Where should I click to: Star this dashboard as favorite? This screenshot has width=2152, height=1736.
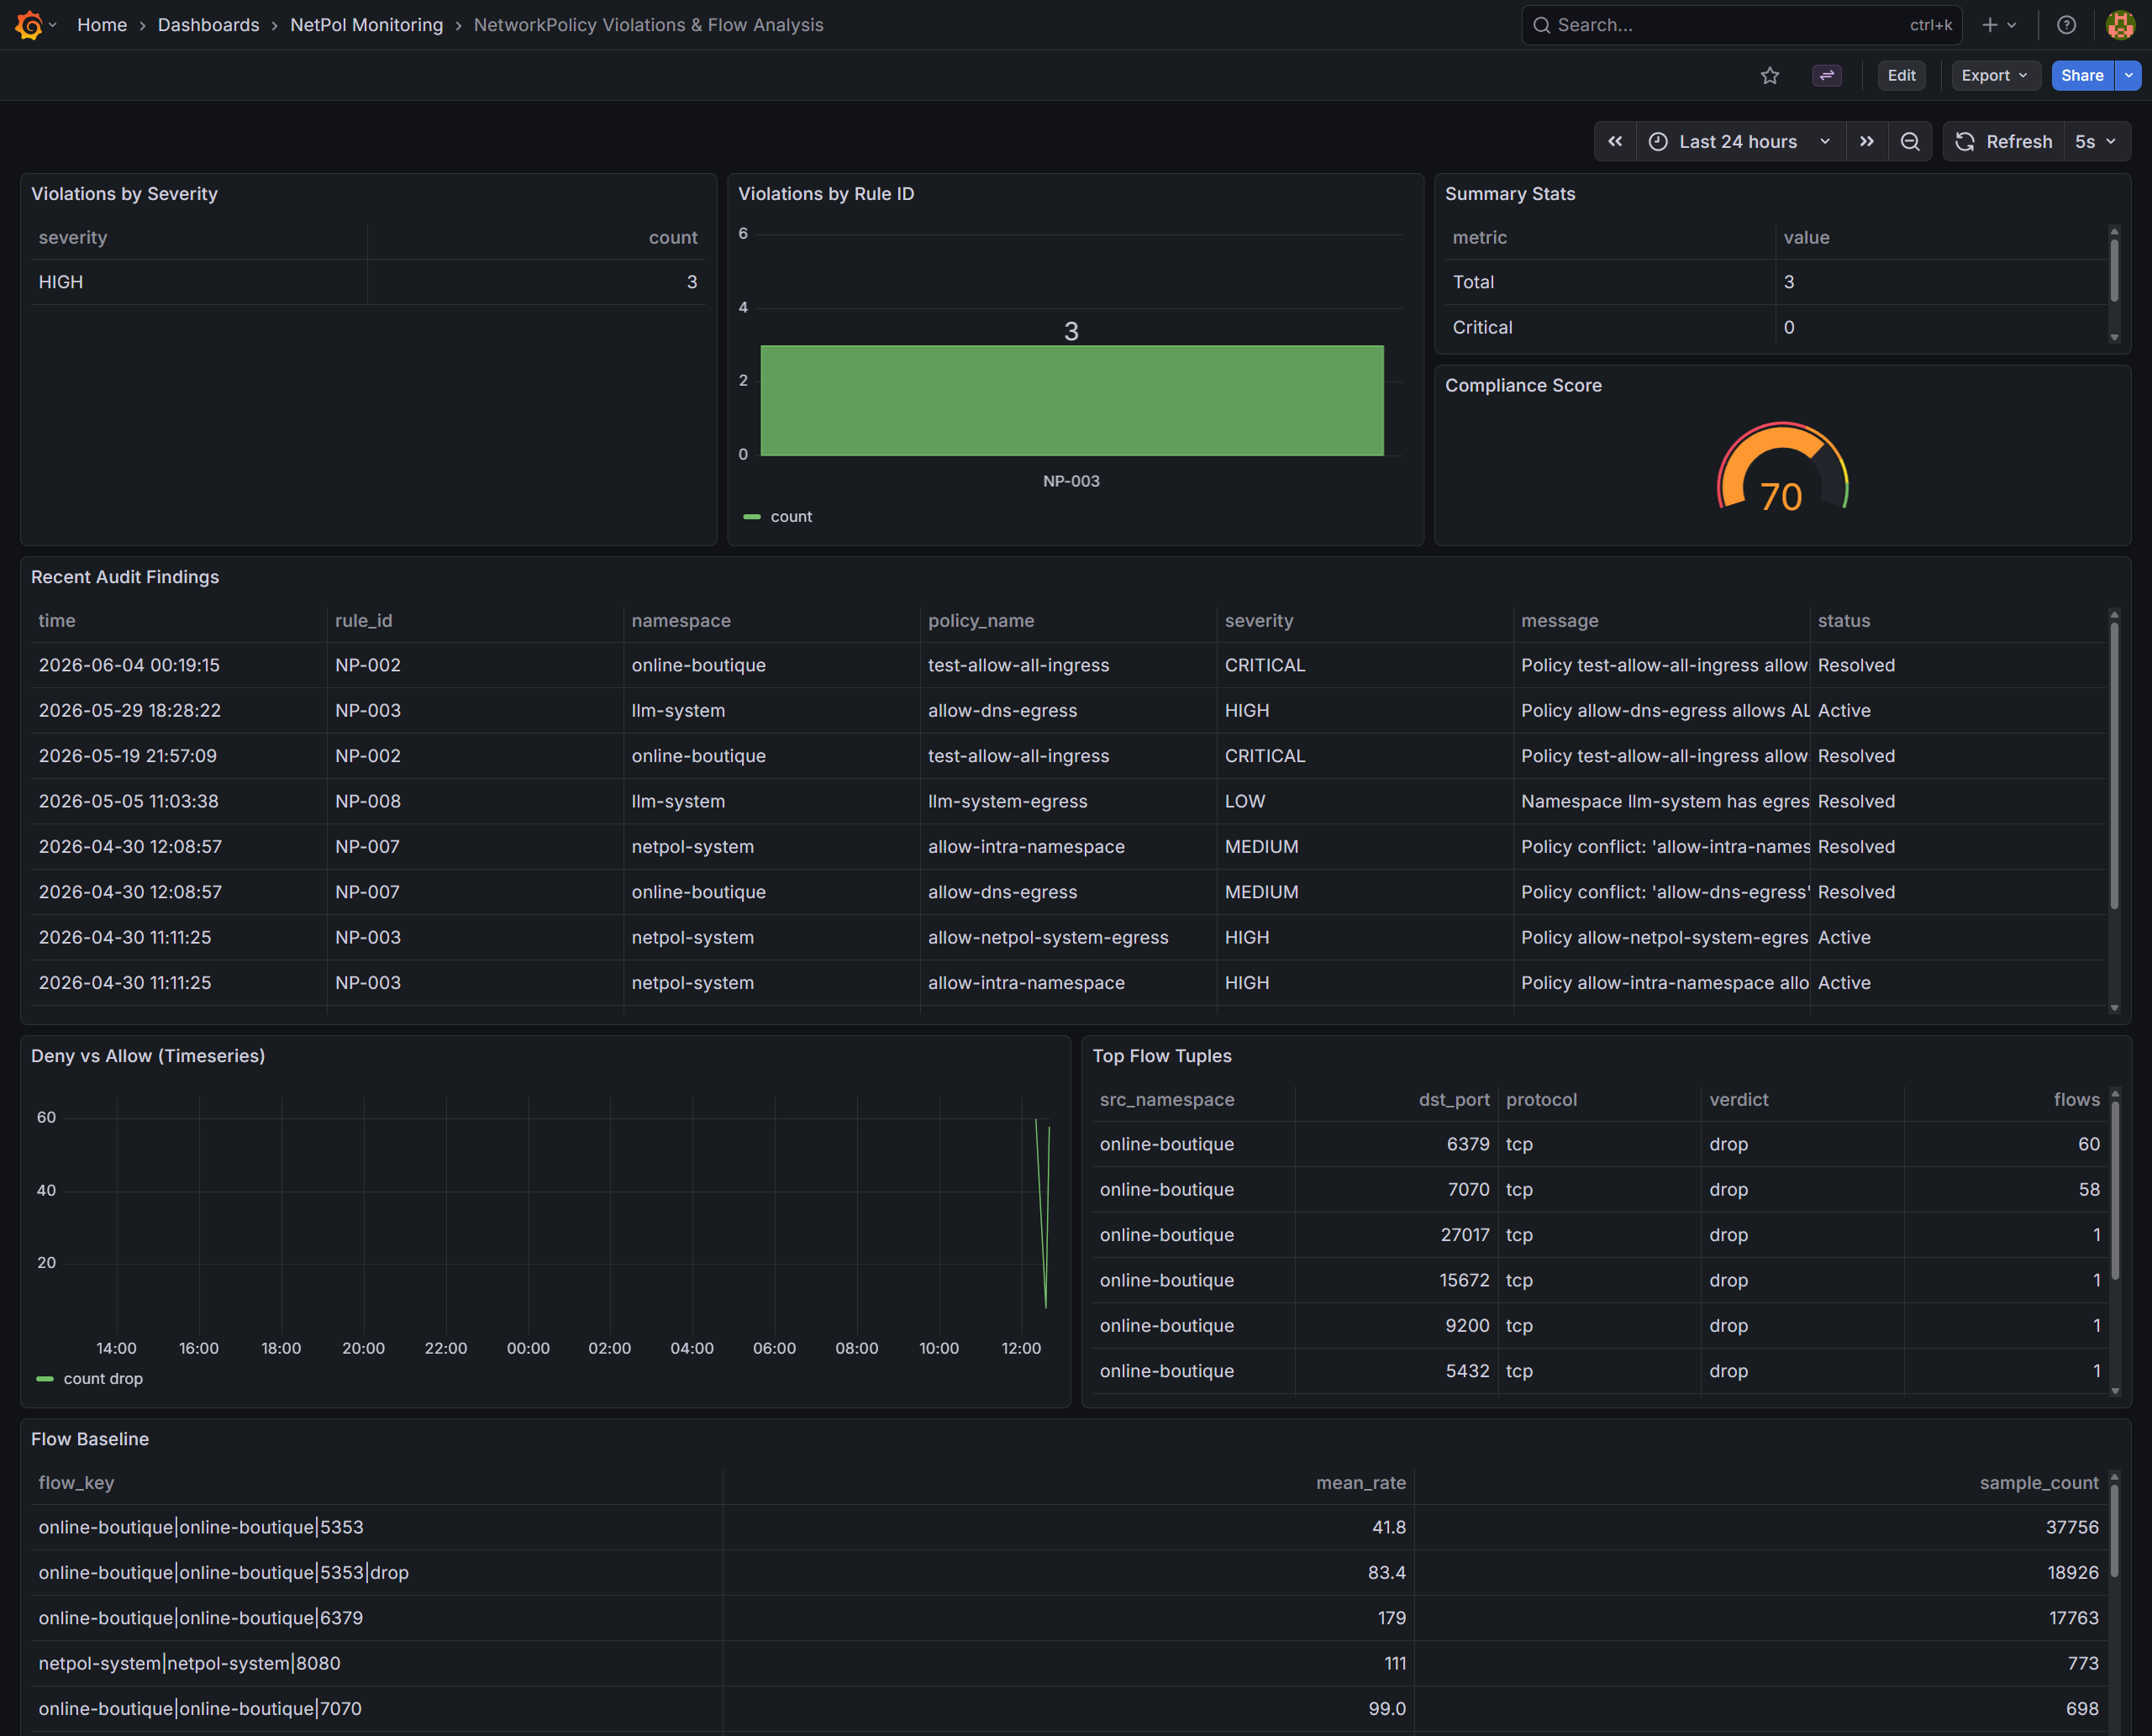[x=1770, y=76]
